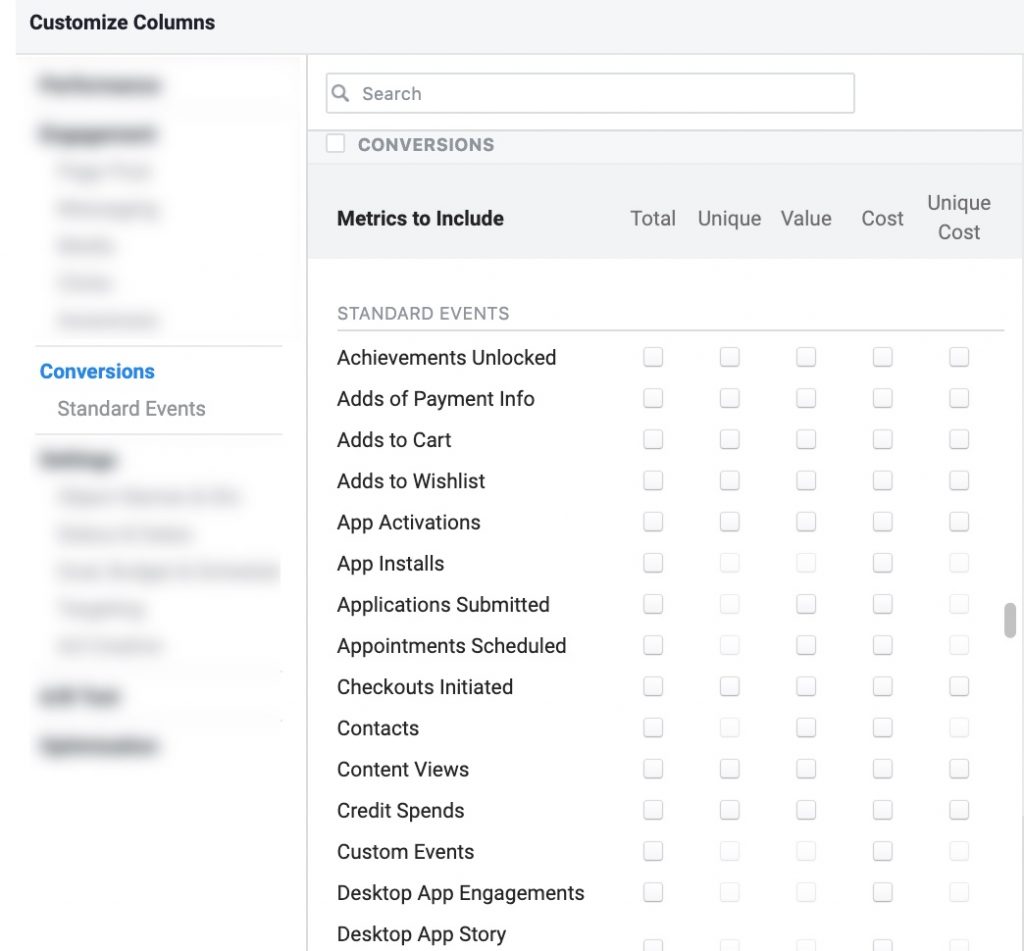Enable Total for App Installs
This screenshot has height=951, width=1024.
pyautogui.click(x=653, y=563)
